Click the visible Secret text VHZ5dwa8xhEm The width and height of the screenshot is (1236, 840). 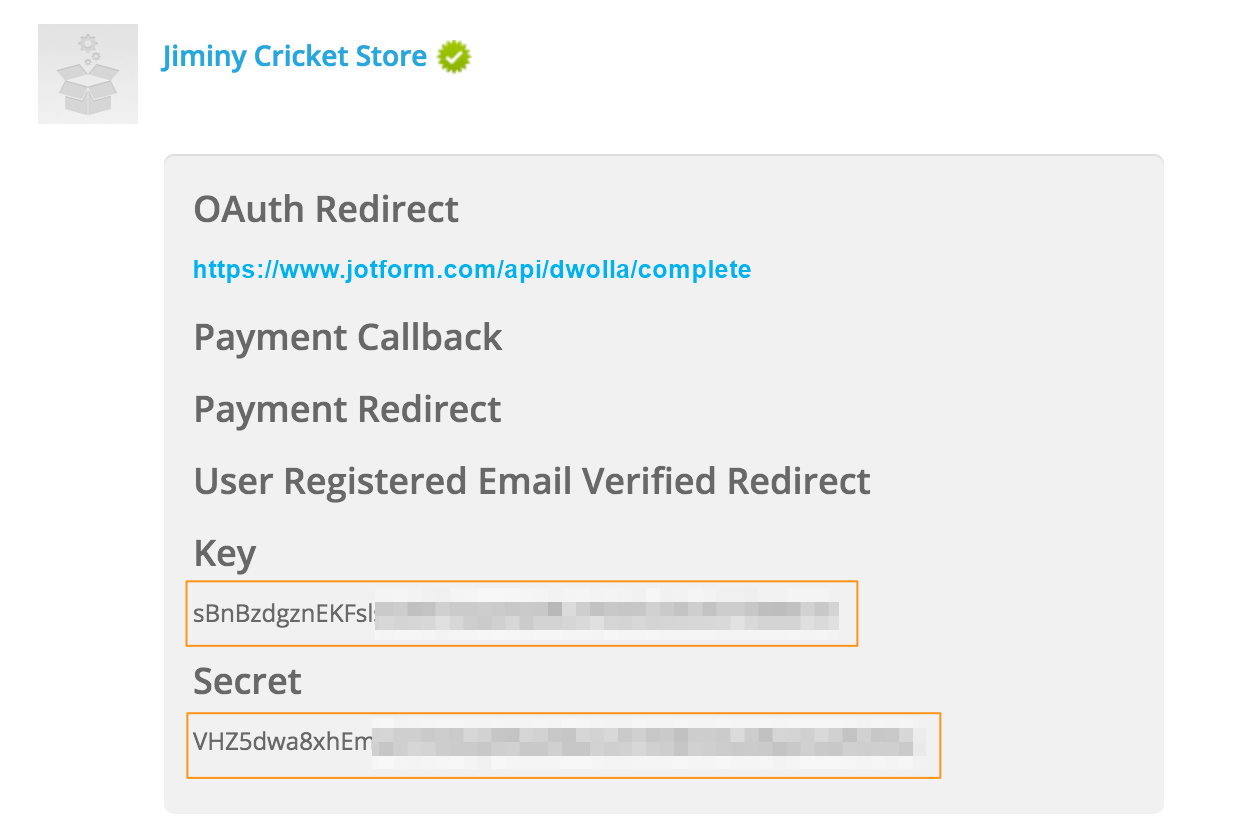point(282,744)
